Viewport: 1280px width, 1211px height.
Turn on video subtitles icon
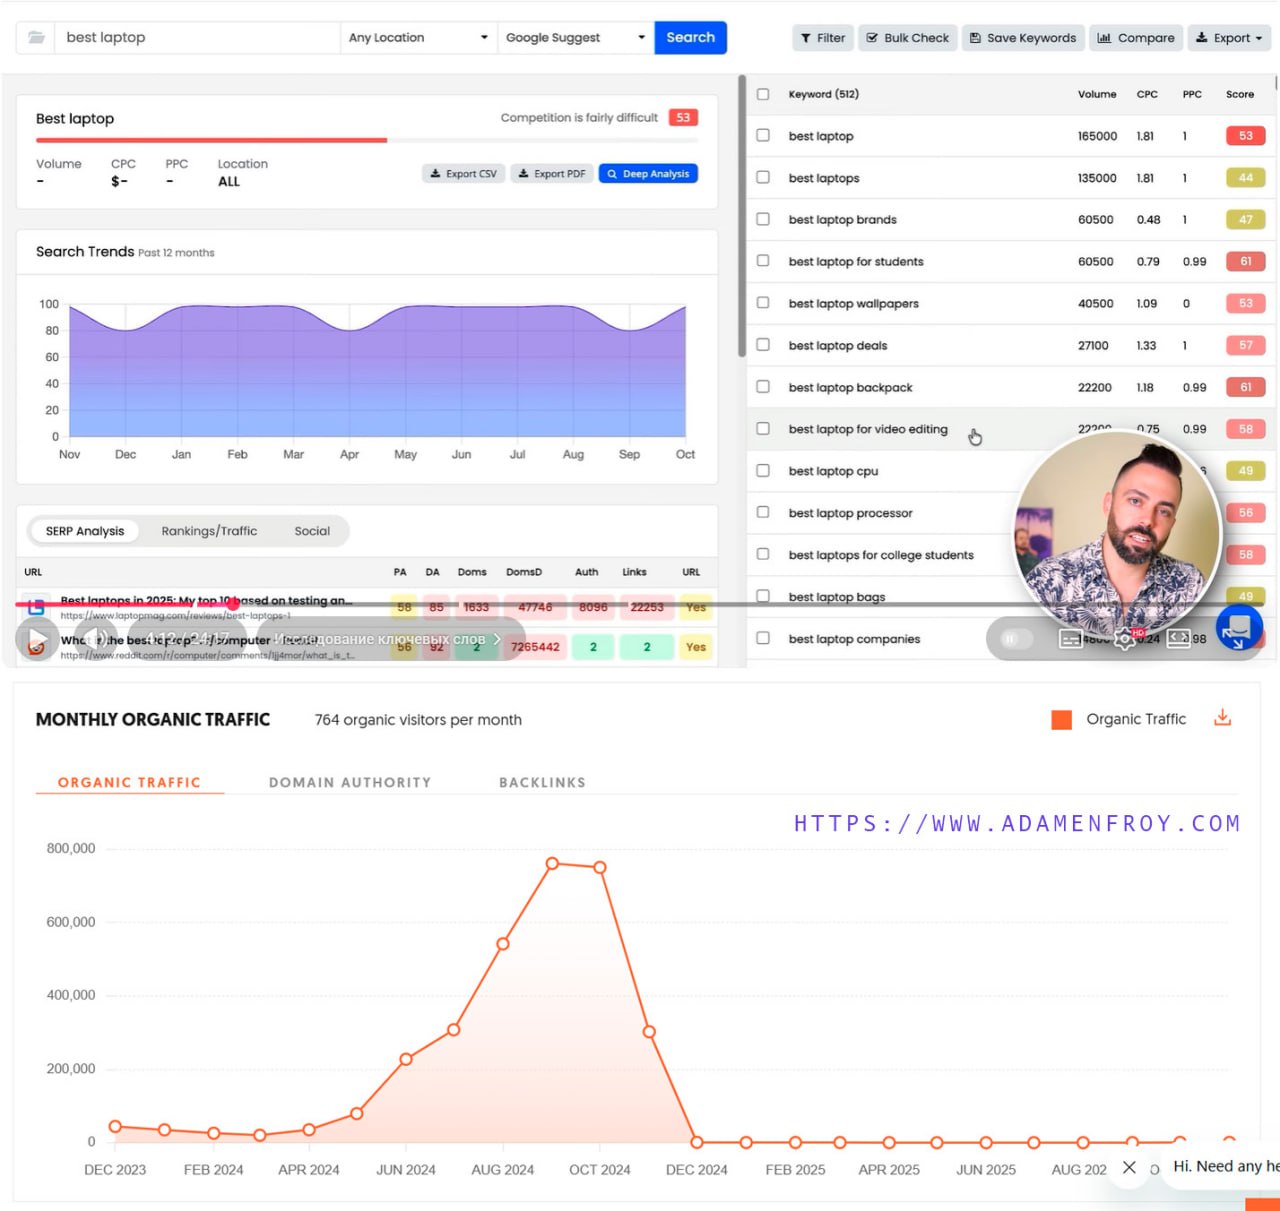[1071, 639]
